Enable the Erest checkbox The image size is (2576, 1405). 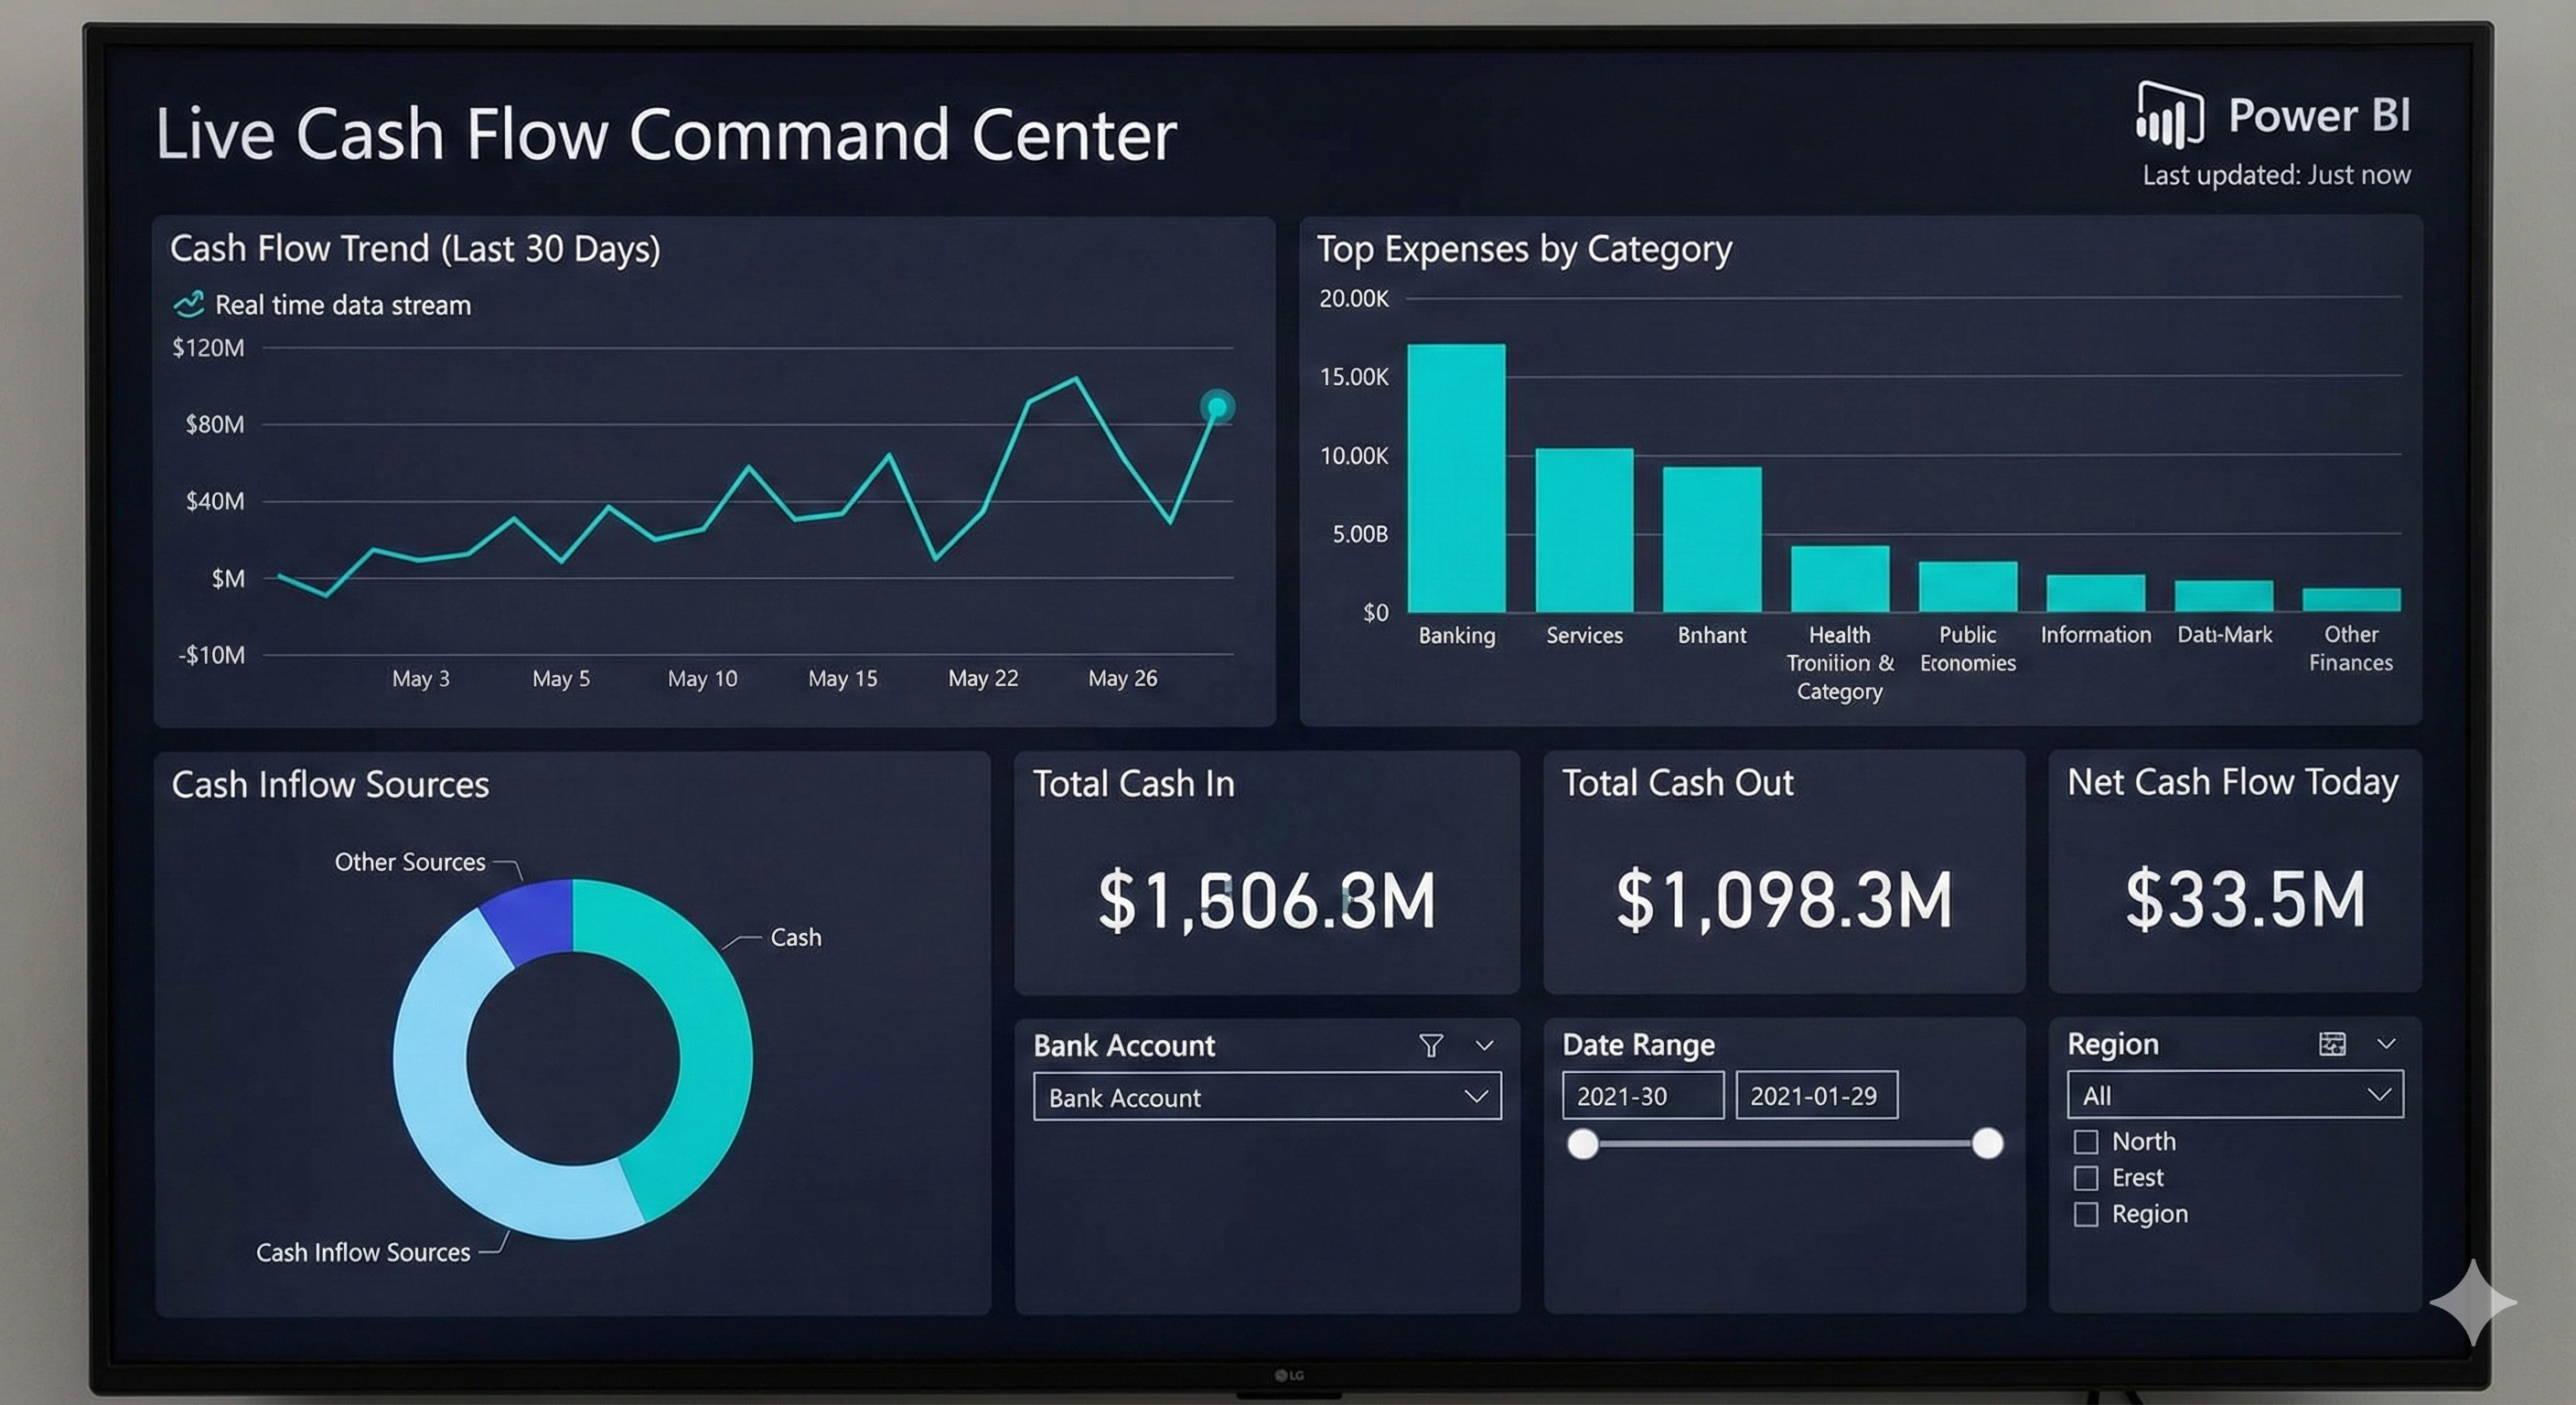[x=2088, y=1178]
